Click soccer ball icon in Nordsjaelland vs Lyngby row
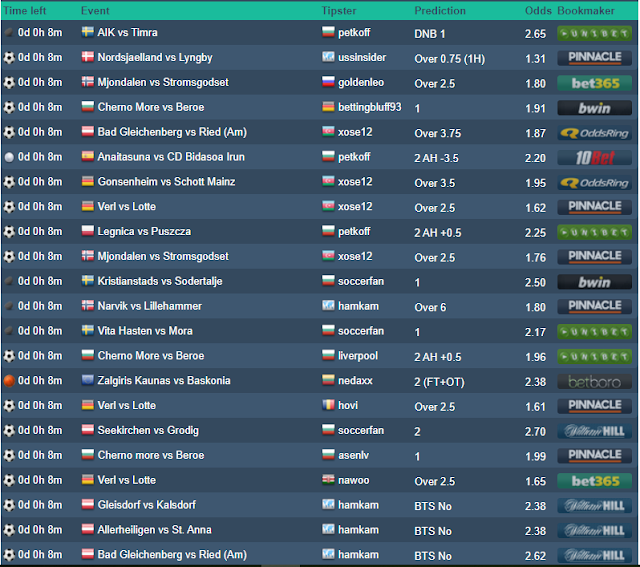This screenshot has height=567, width=640. pyautogui.click(x=9, y=58)
